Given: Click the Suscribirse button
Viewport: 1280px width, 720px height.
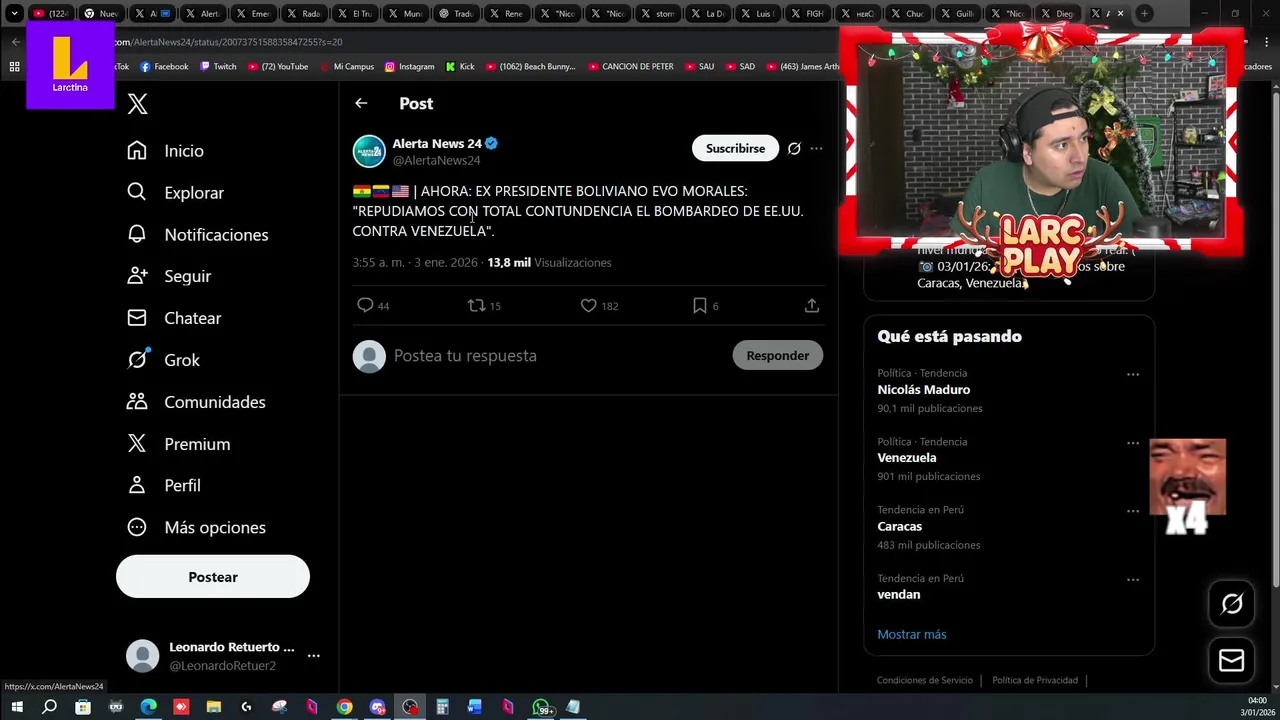Looking at the screenshot, I should click(x=735, y=148).
